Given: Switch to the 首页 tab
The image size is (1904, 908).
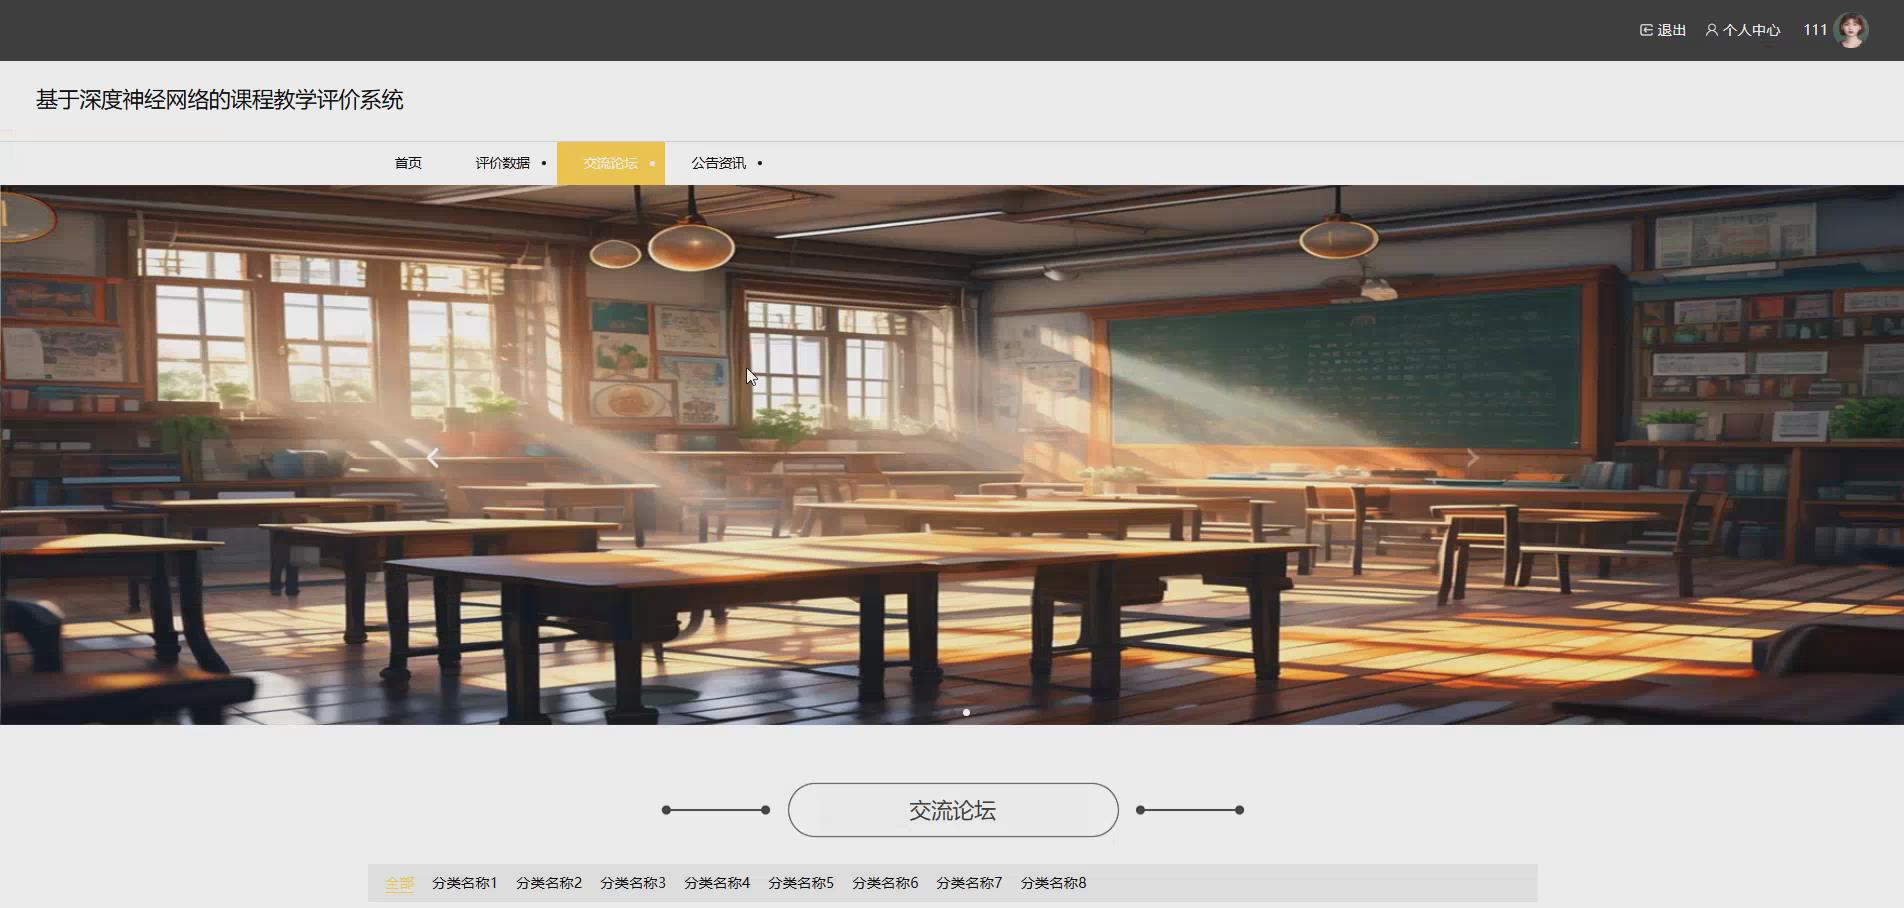Looking at the screenshot, I should (407, 163).
